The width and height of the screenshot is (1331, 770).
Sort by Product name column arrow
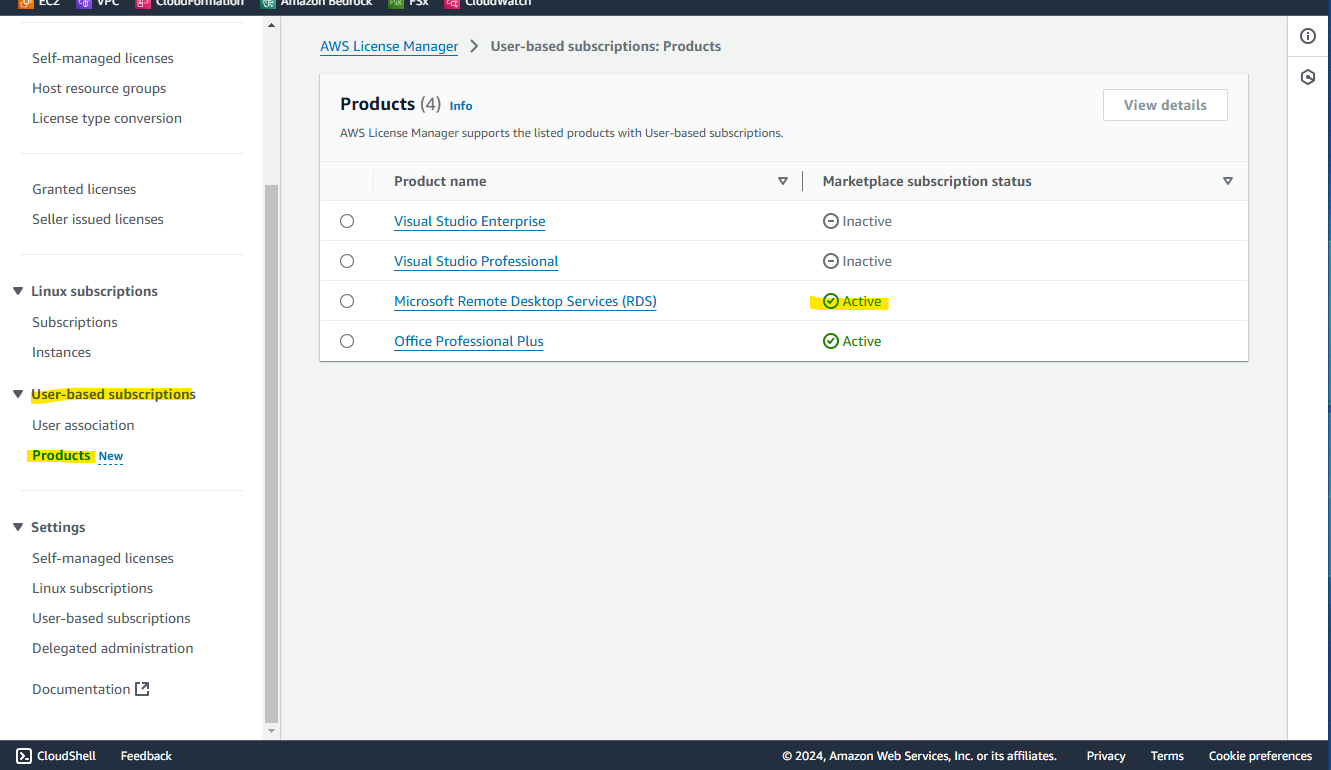point(783,181)
